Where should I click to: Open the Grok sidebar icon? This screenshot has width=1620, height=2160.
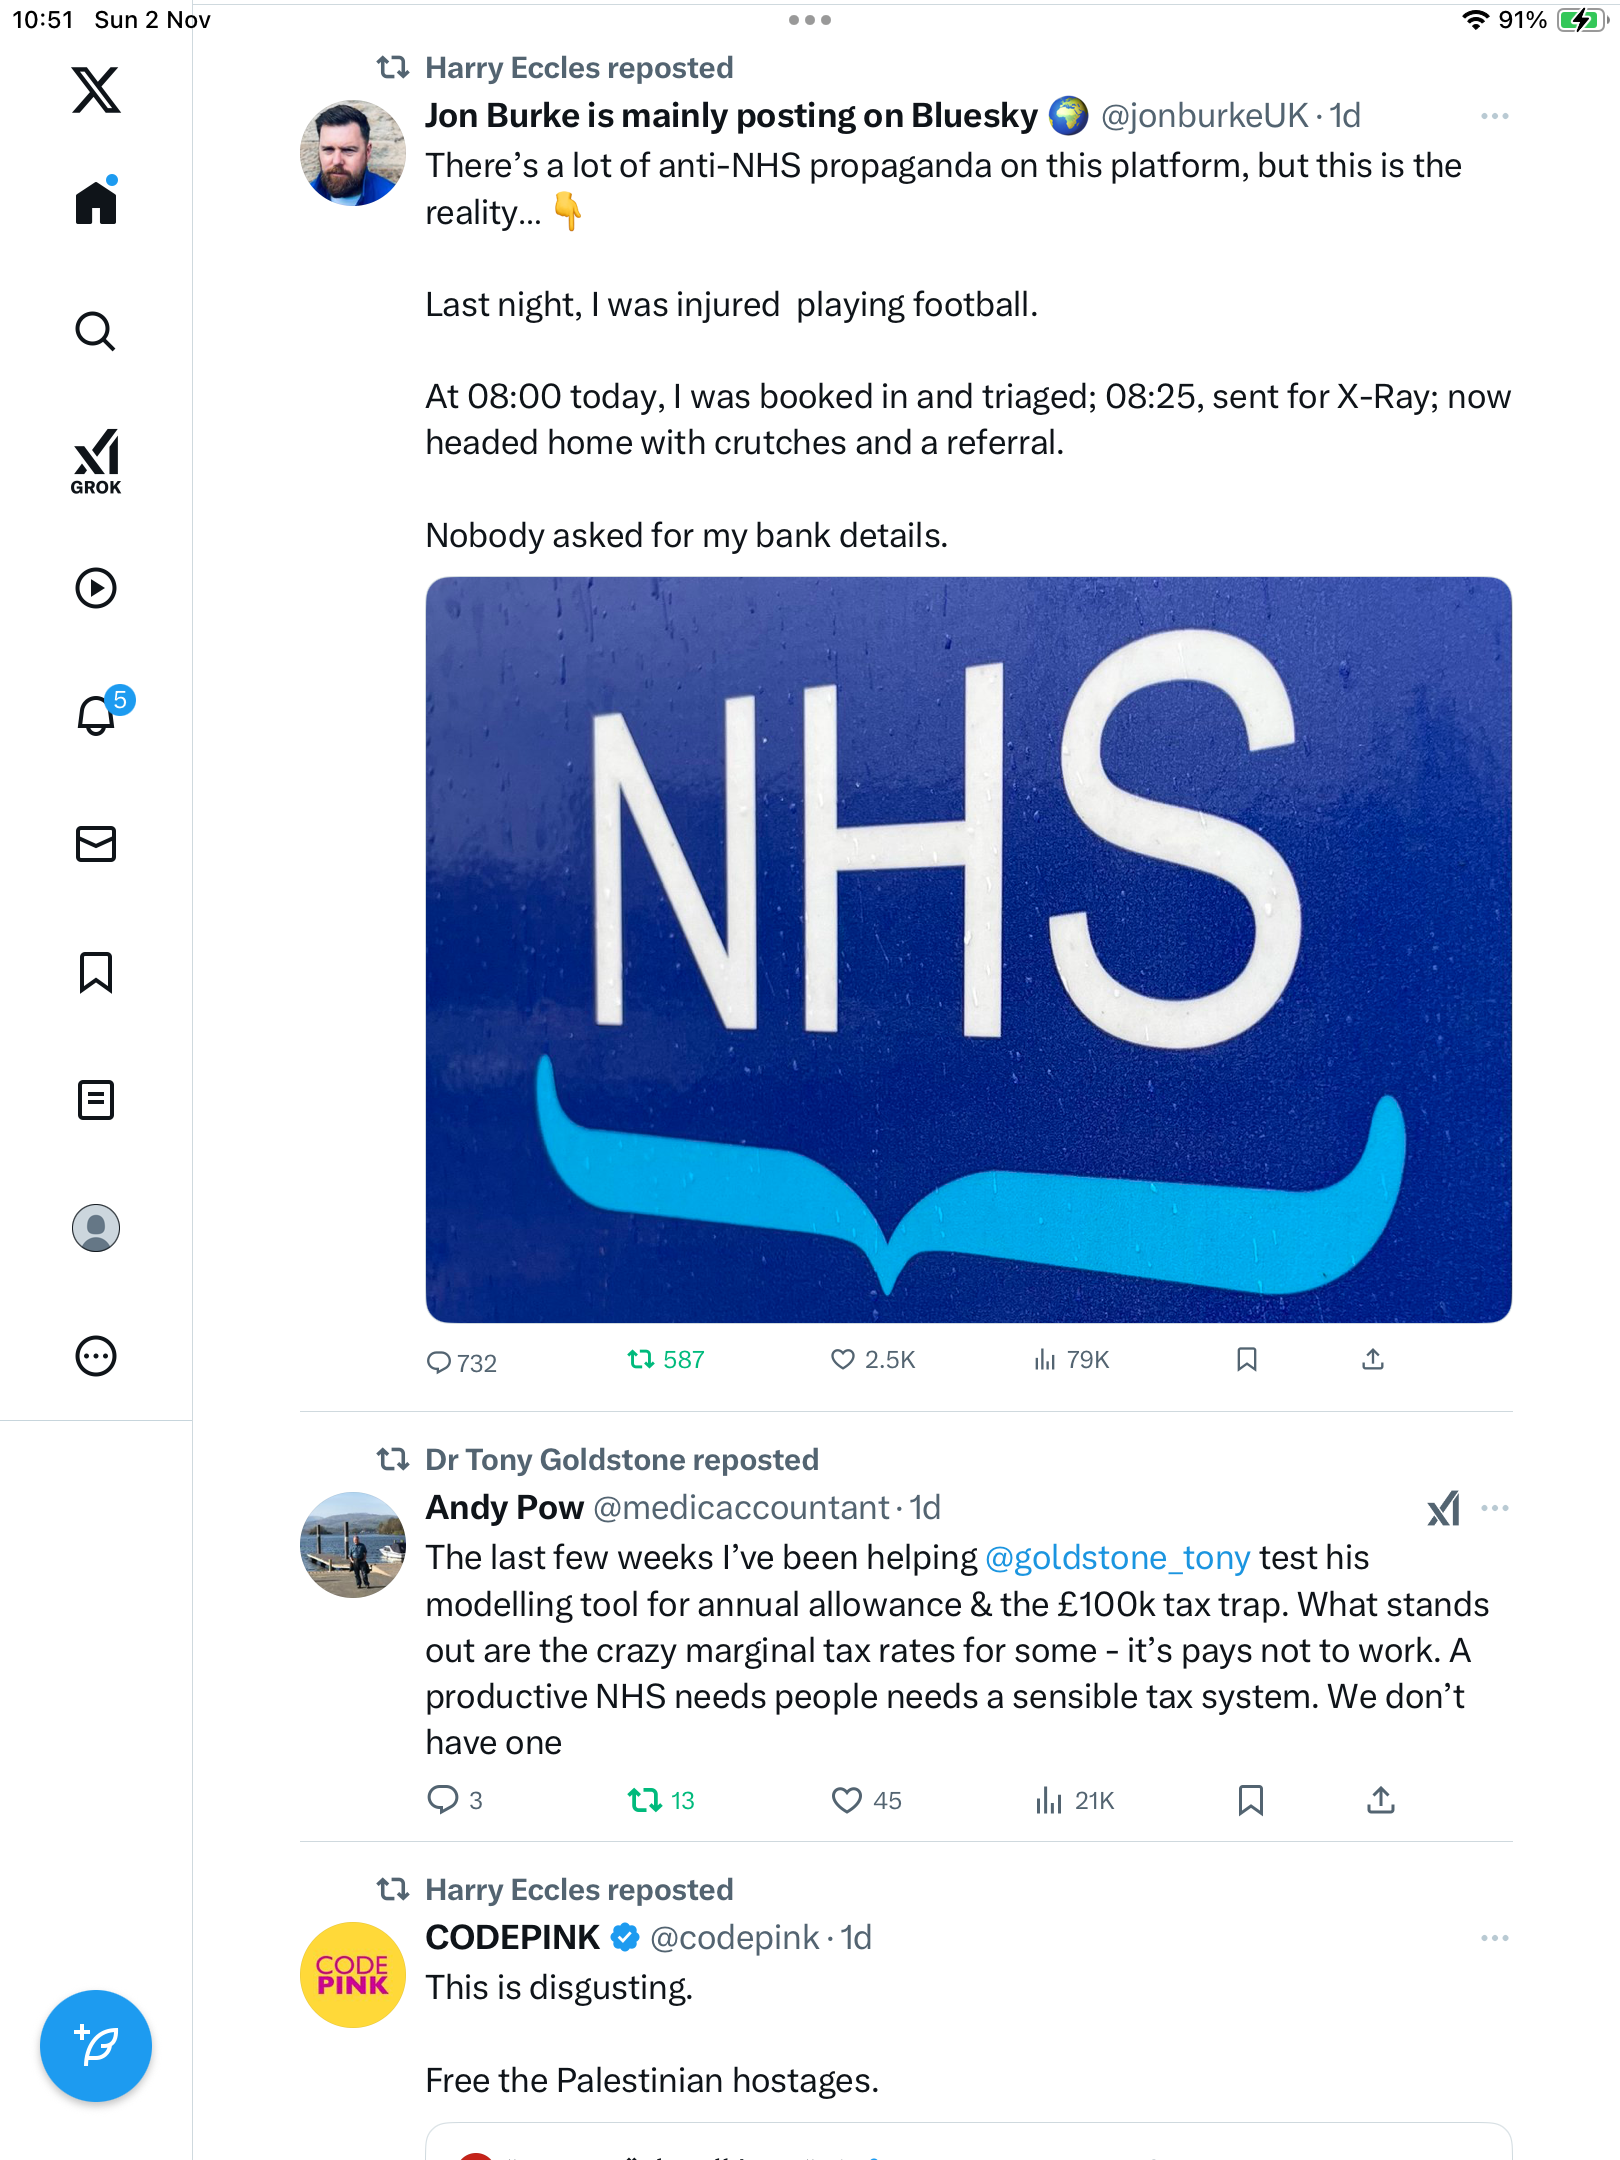click(96, 461)
